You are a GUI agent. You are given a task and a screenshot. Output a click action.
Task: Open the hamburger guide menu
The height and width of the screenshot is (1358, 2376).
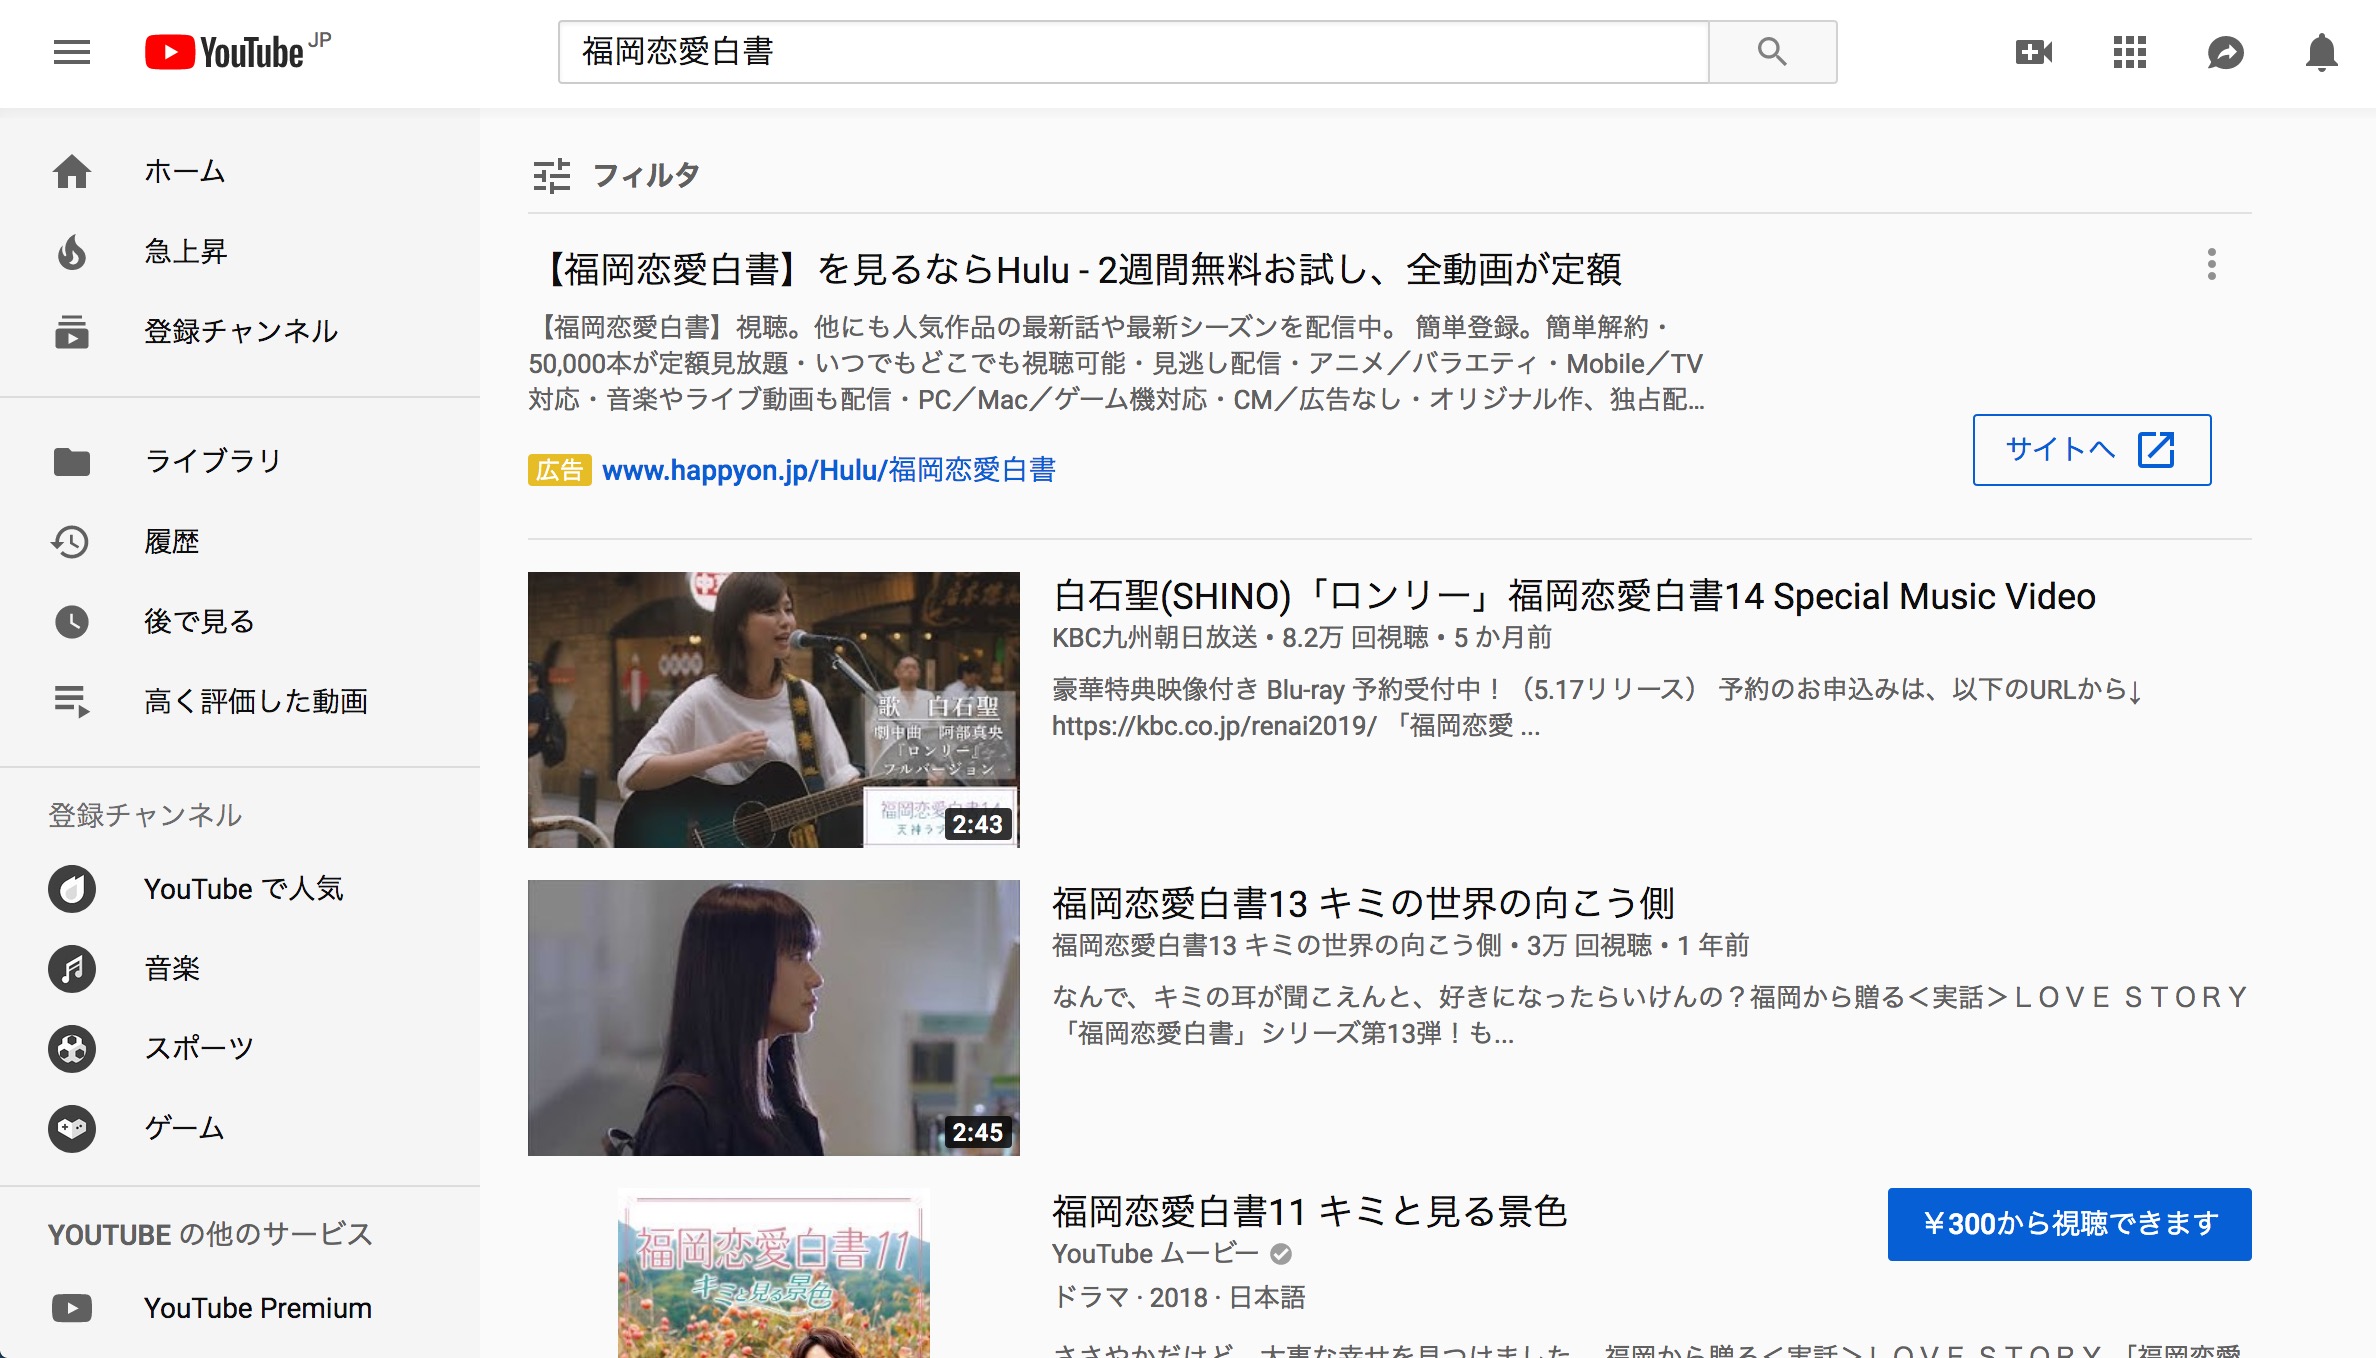72,52
